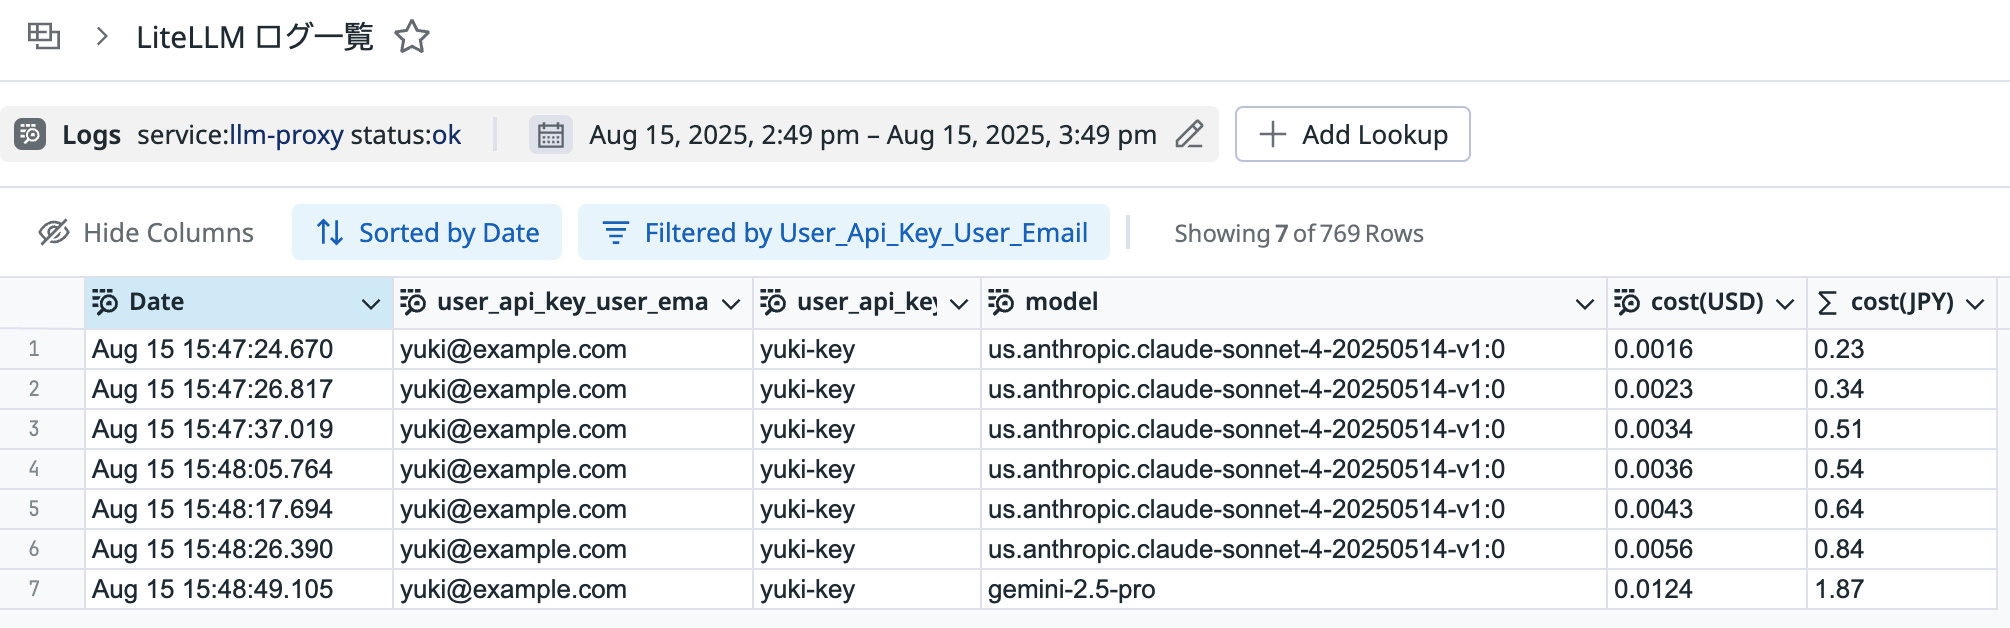
Task: Expand the cost(JPY) column dropdown
Action: pyautogui.click(x=1975, y=304)
